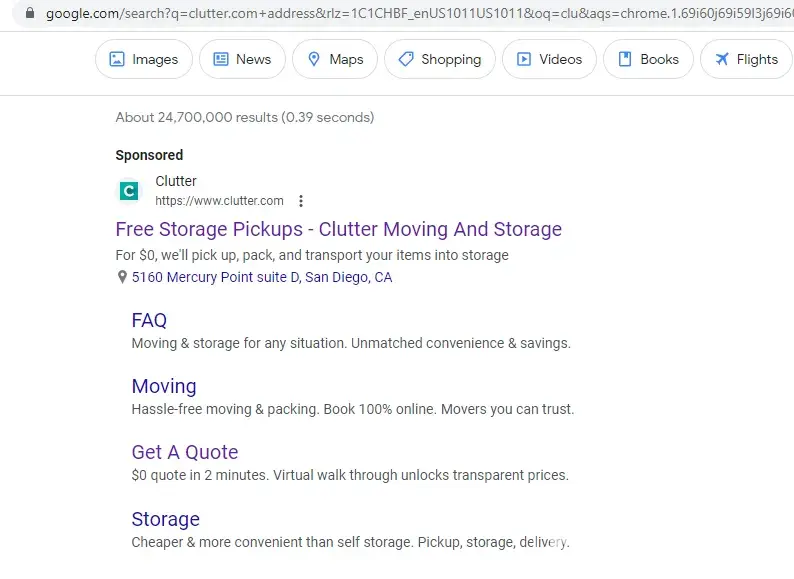Click the Maps pin filter icon

pyautogui.click(x=314, y=60)
